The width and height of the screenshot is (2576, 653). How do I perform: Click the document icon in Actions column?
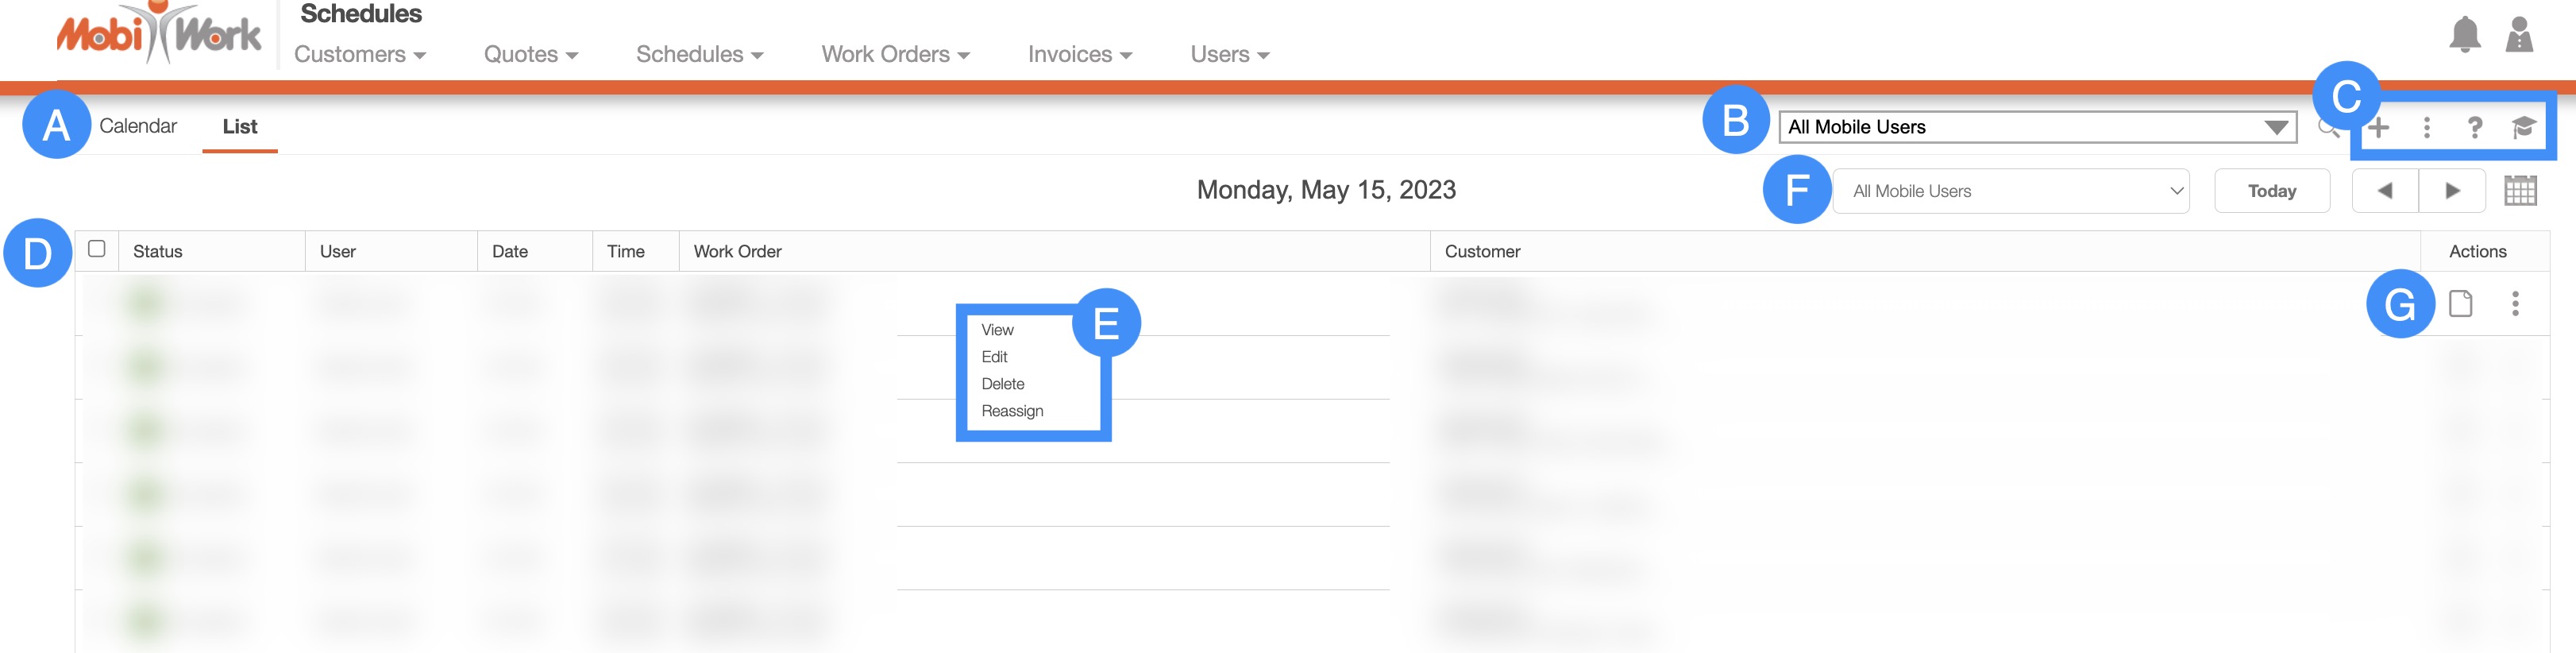pos(2460,303)
